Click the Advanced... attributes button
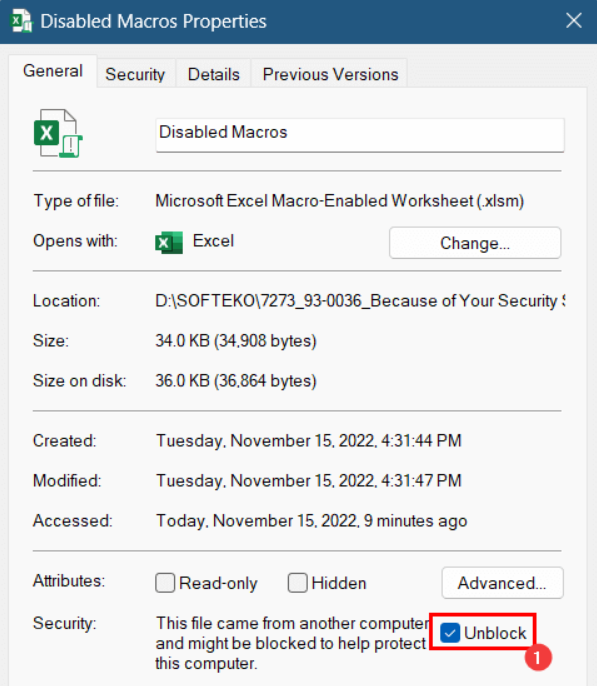 pos(503,583)
